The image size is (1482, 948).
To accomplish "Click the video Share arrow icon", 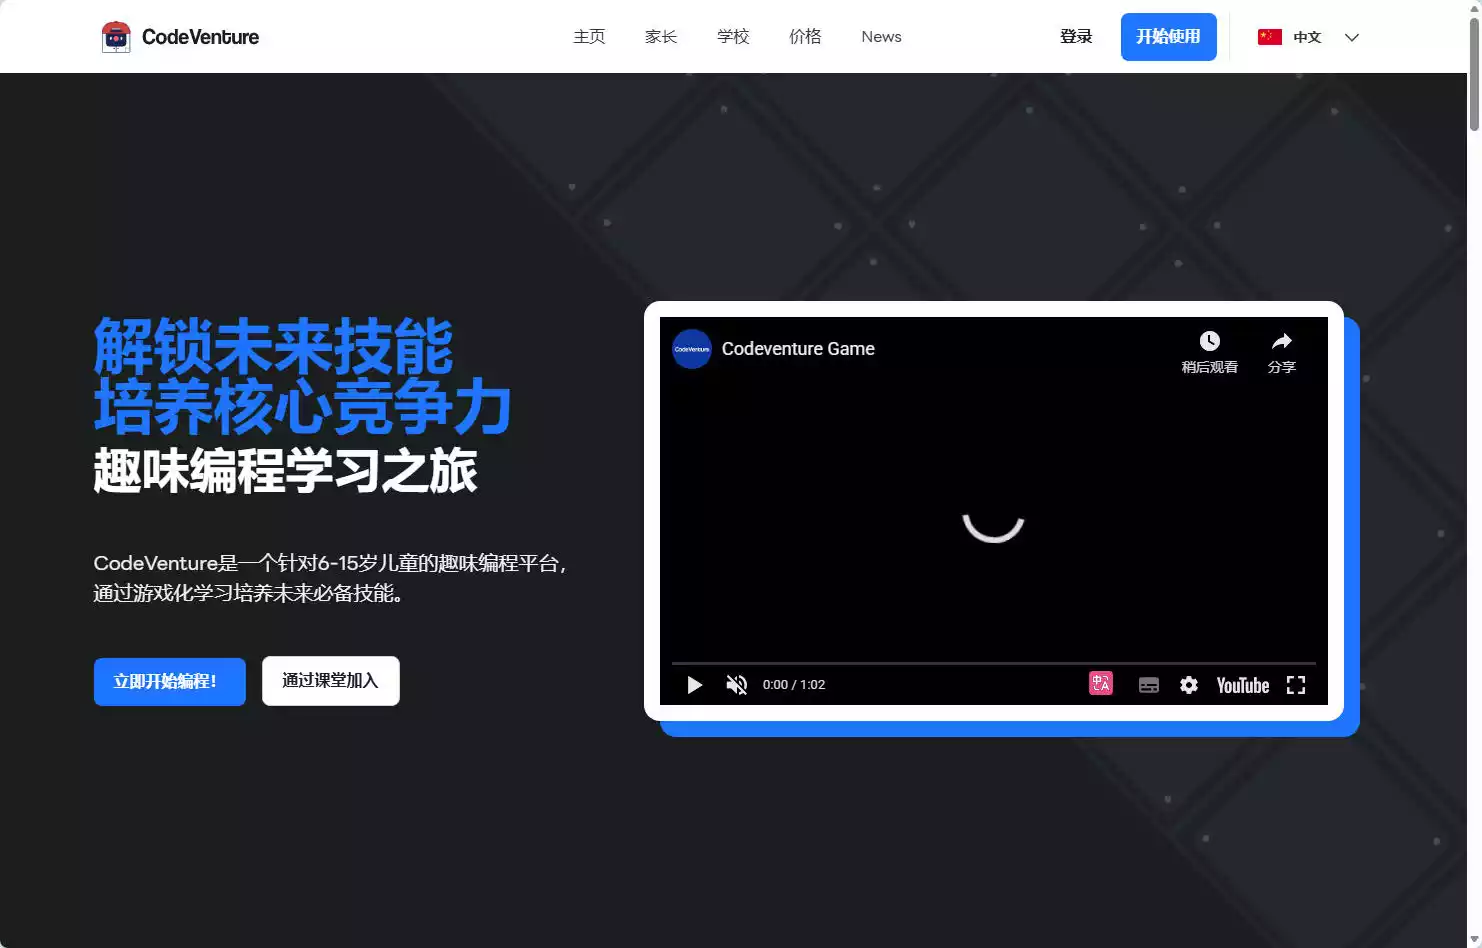I will coord(1282,341).
